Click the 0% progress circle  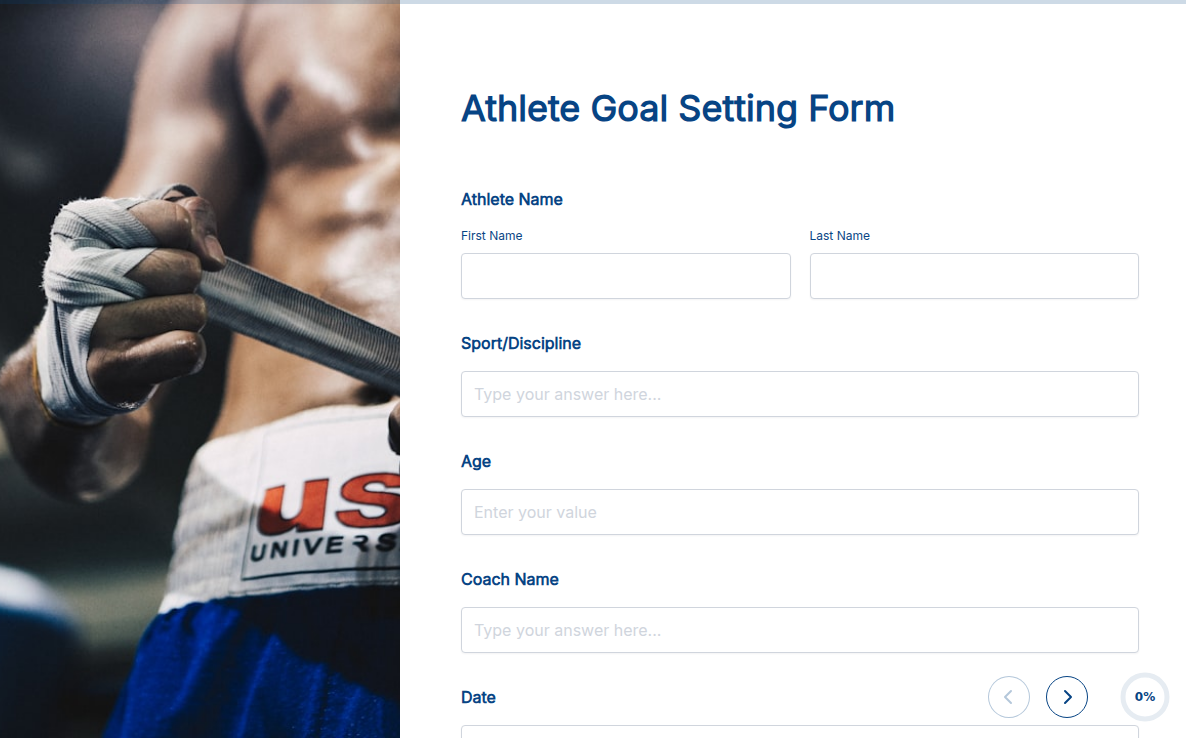pyautogui.click(x=1144, y=697)
